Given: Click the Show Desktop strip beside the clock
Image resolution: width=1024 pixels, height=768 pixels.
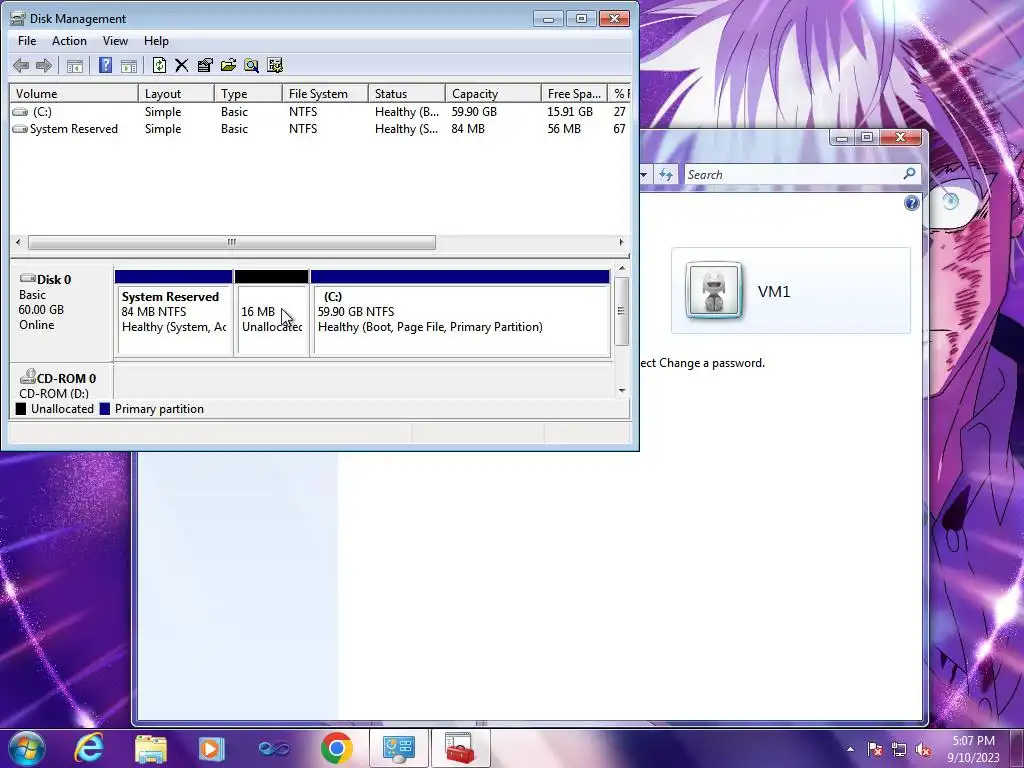Looking at the screenshot, I should [1018, 749].
